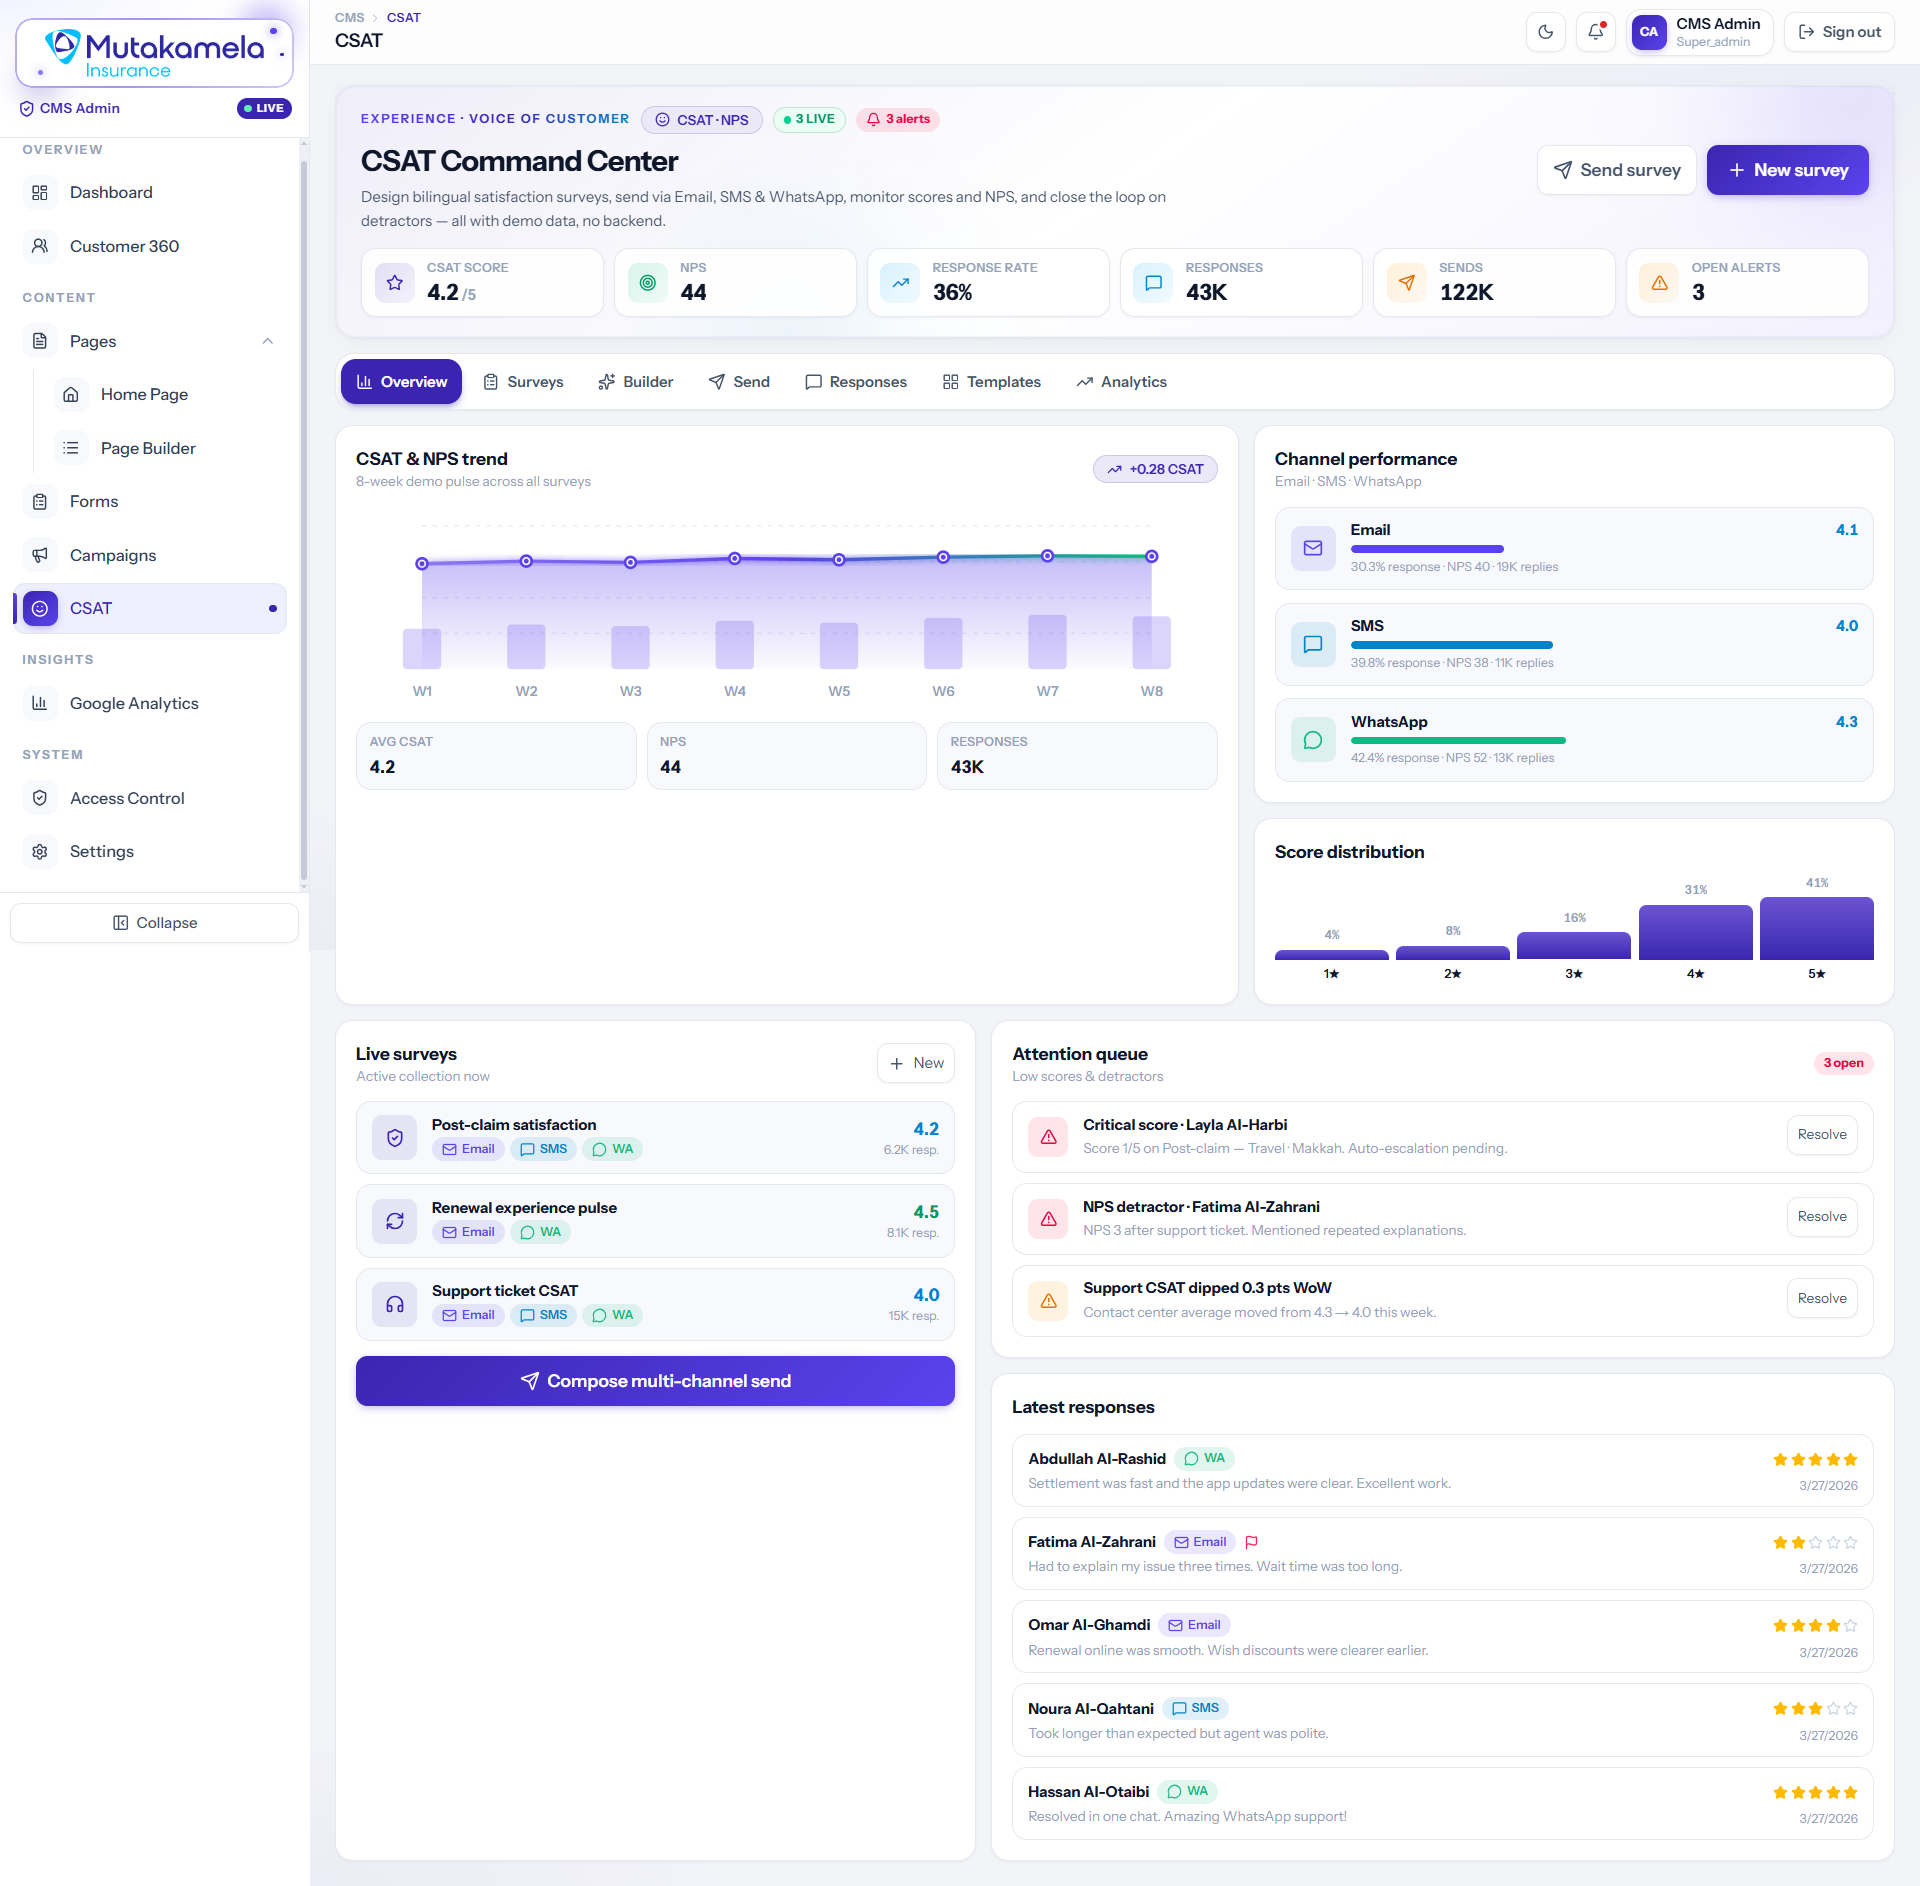Collapse the sidebar panel
This screenshot has width=1920, height=1886.
(154, 923)
